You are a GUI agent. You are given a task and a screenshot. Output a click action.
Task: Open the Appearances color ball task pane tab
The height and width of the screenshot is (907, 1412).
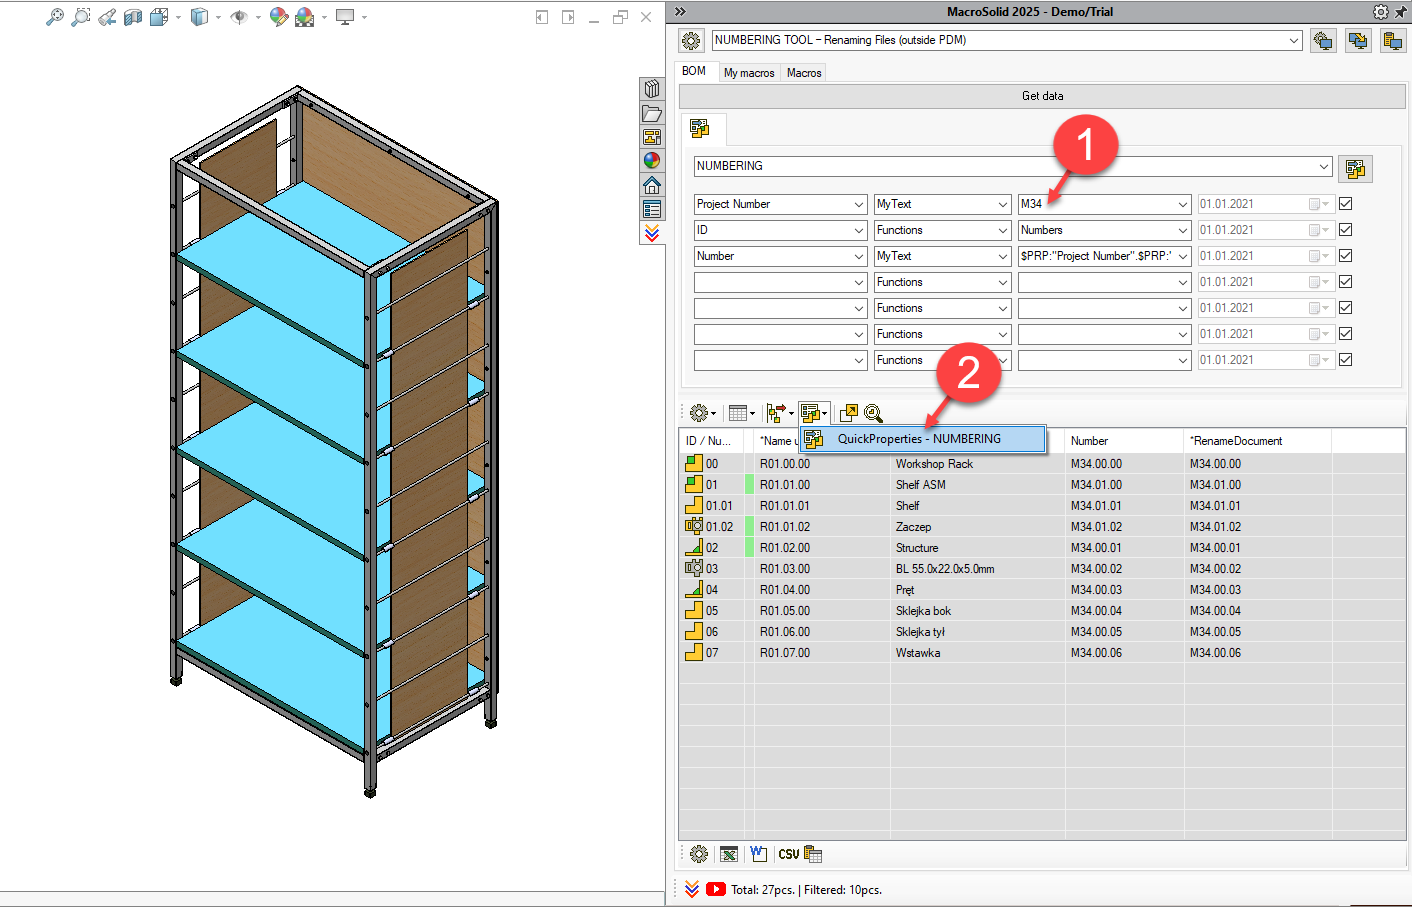tap(652, 161)
